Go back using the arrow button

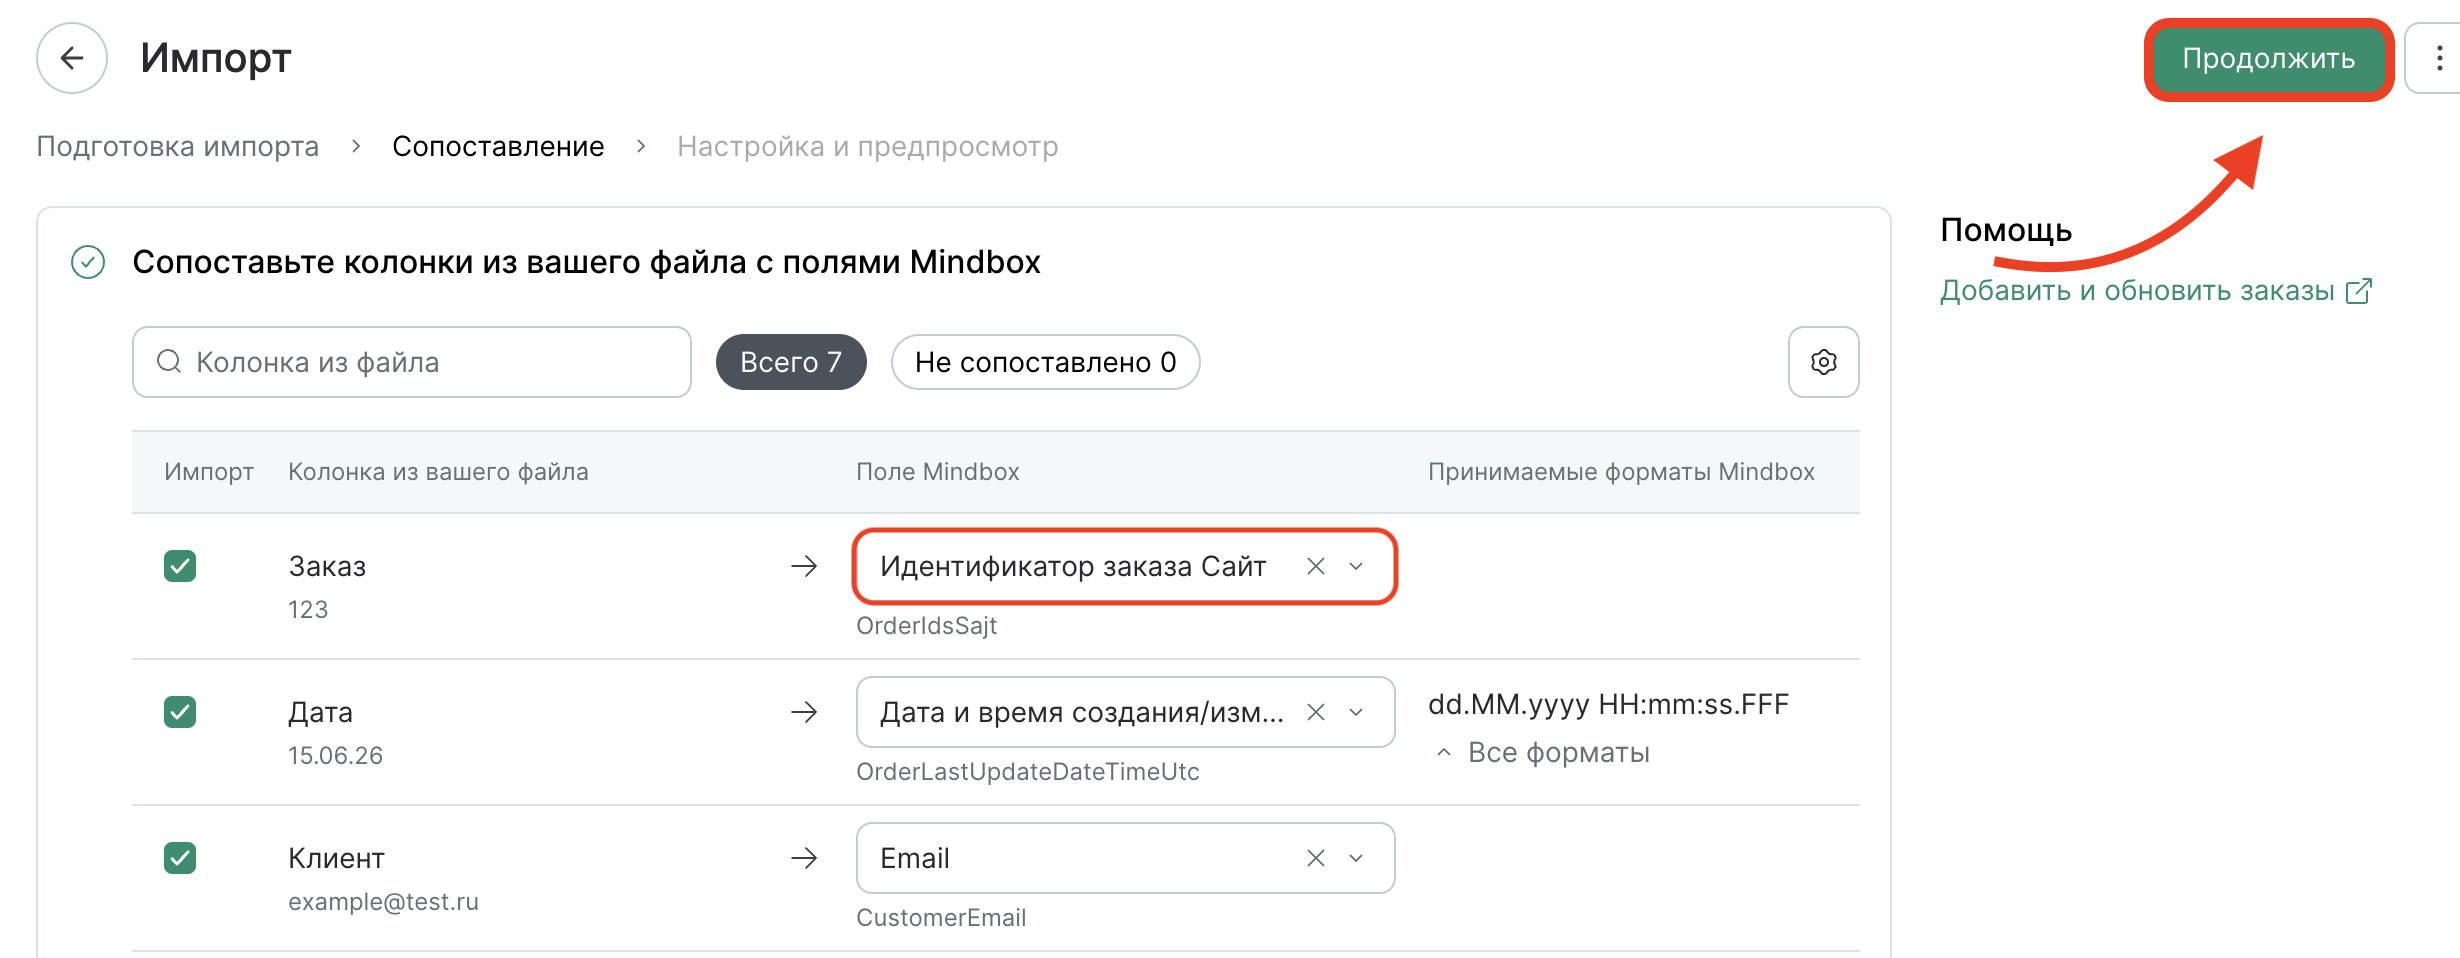click(x=72, y=58)
